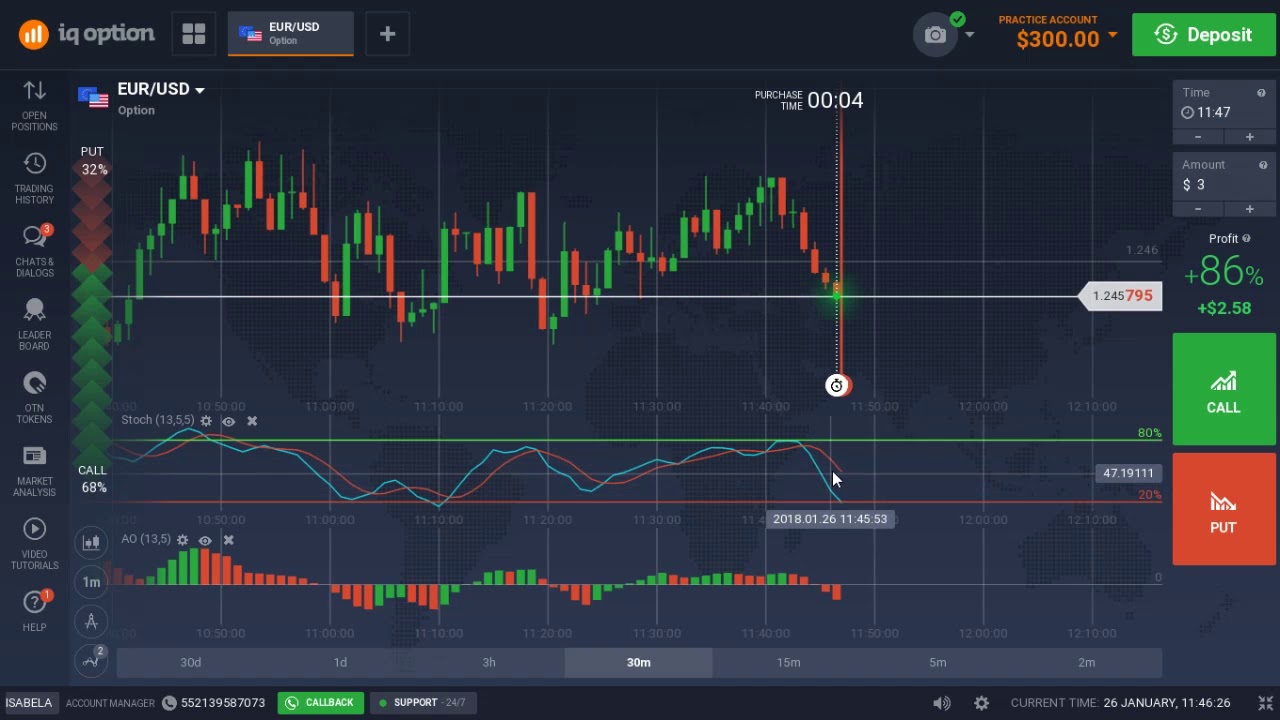
Task: Open the drawing tools icon
Action: pos(91,621)
